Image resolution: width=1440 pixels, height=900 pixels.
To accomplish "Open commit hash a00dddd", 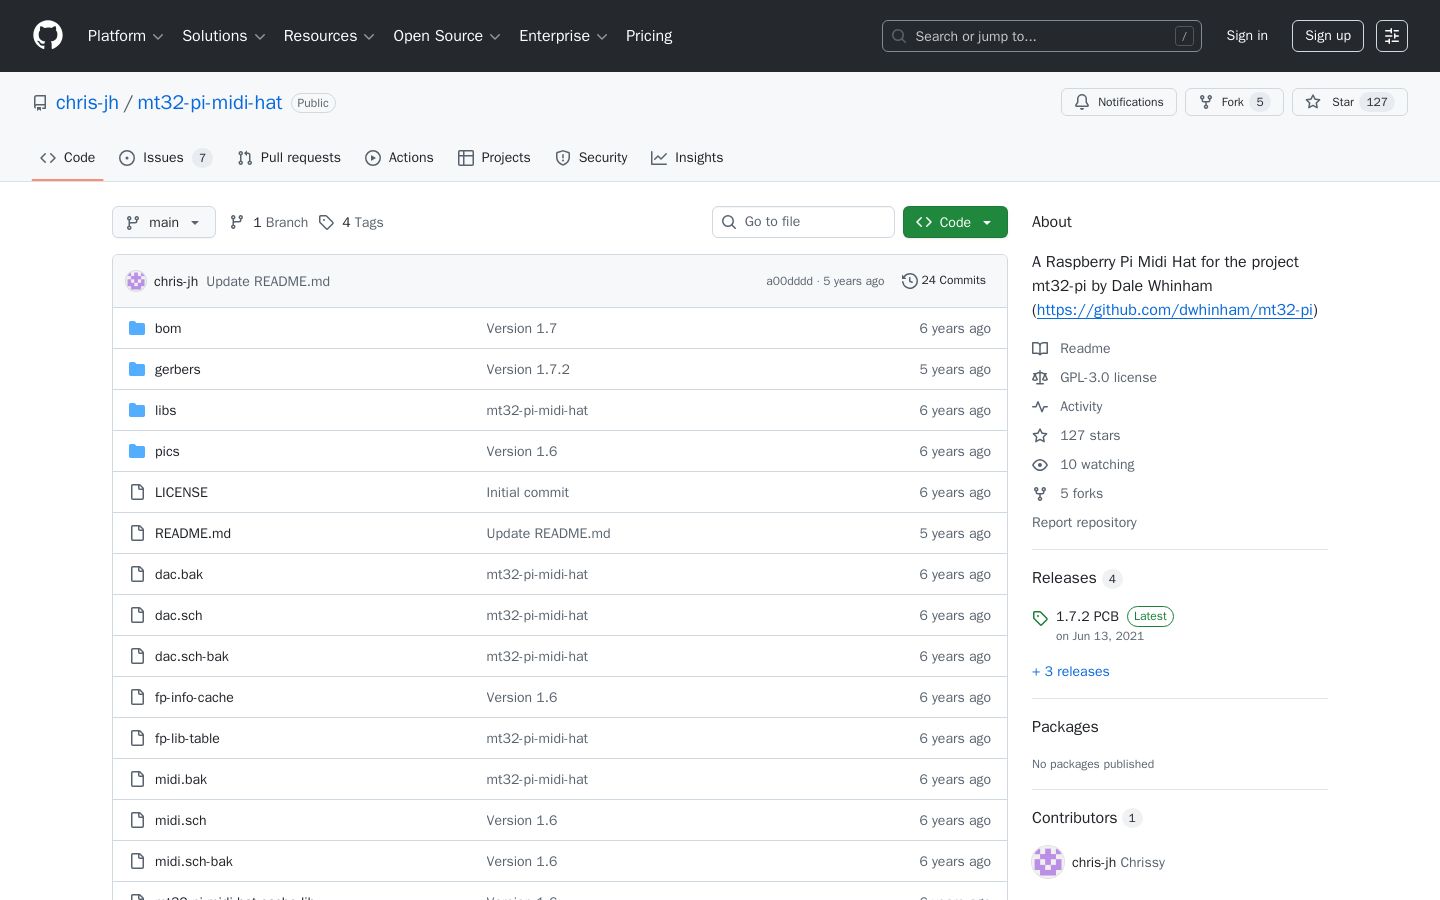I will tap(790, 281).
